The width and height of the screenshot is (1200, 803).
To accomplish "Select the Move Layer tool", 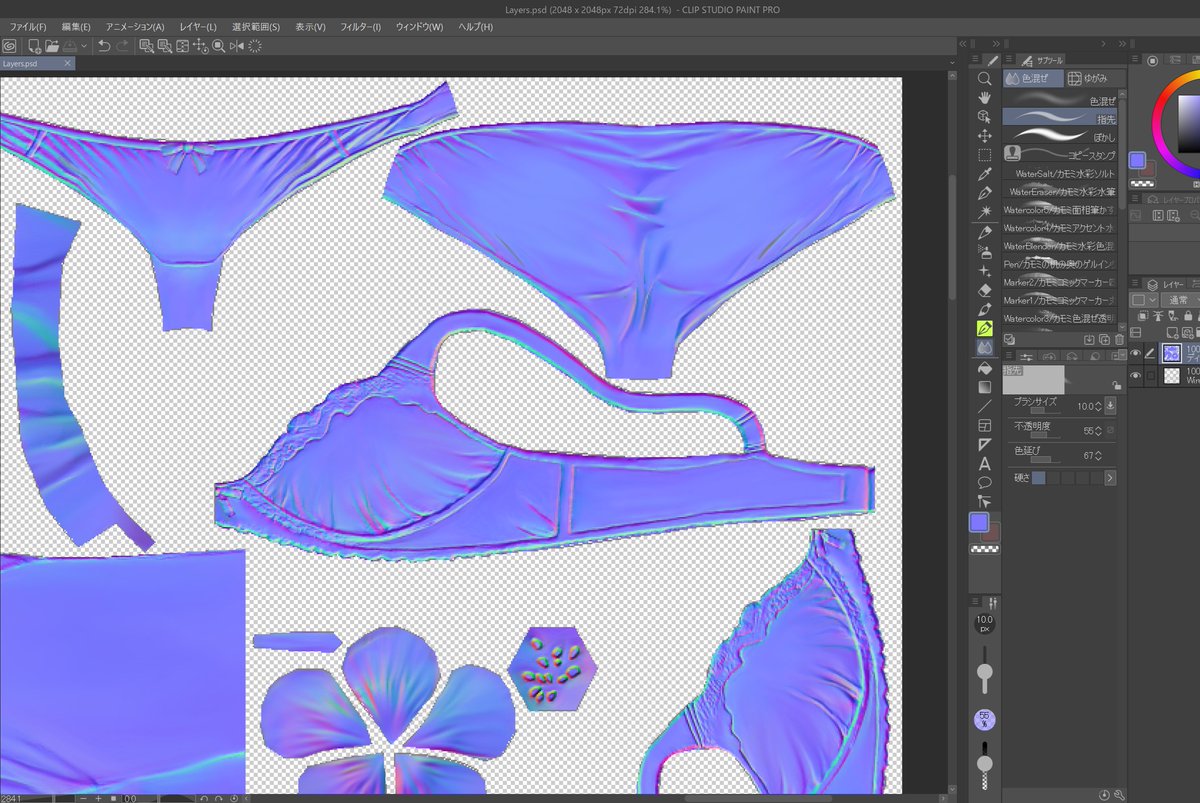I will coord(984,136).
